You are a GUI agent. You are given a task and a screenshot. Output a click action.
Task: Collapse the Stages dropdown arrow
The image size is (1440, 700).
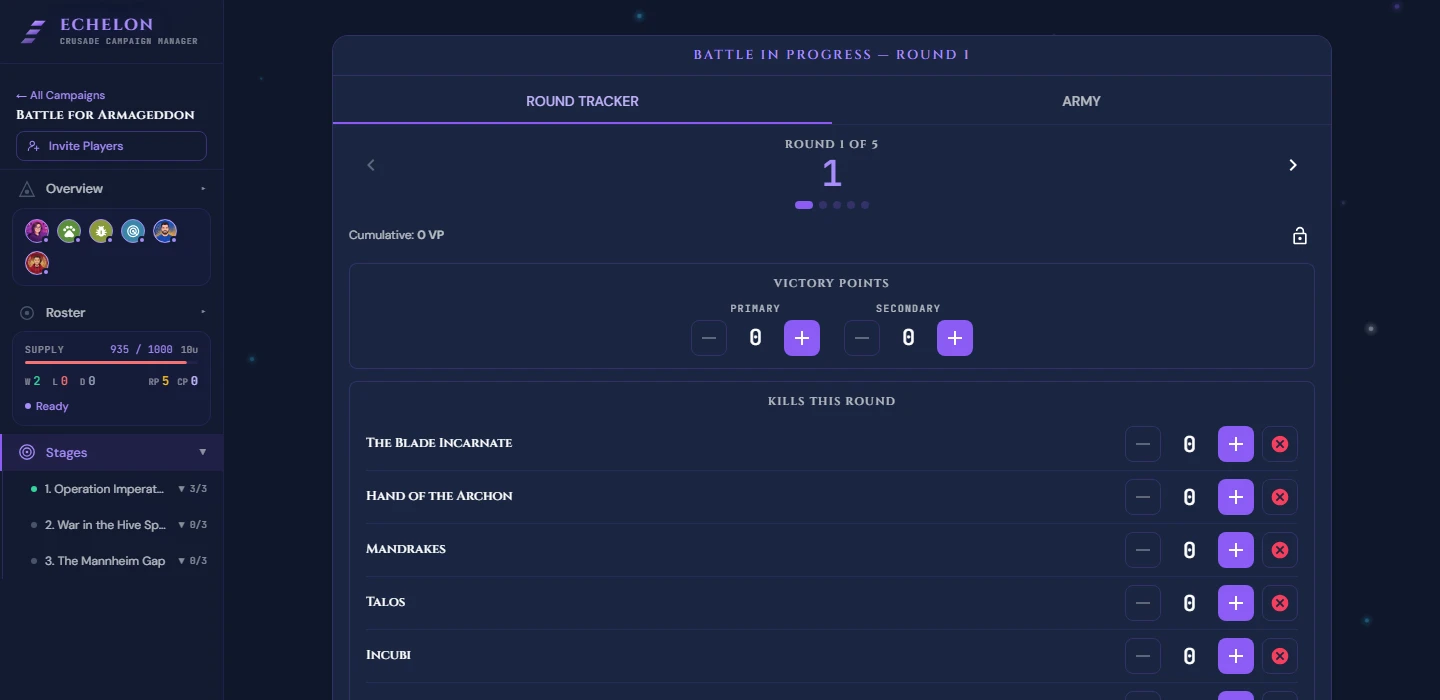pos(203,452)
